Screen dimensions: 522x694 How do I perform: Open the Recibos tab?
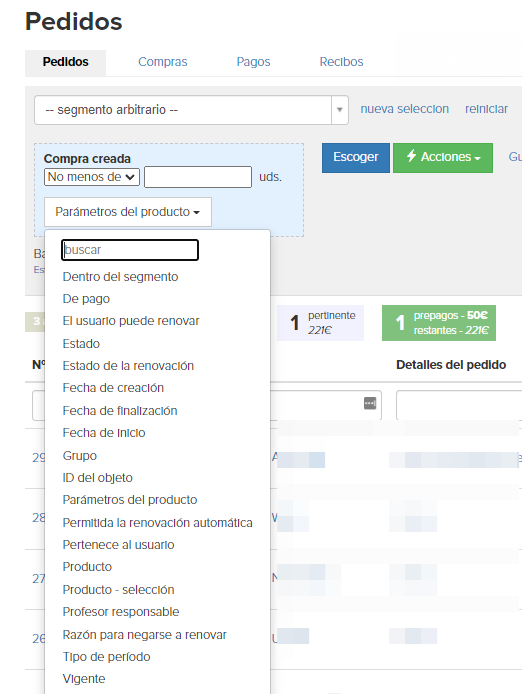[341, 62]
